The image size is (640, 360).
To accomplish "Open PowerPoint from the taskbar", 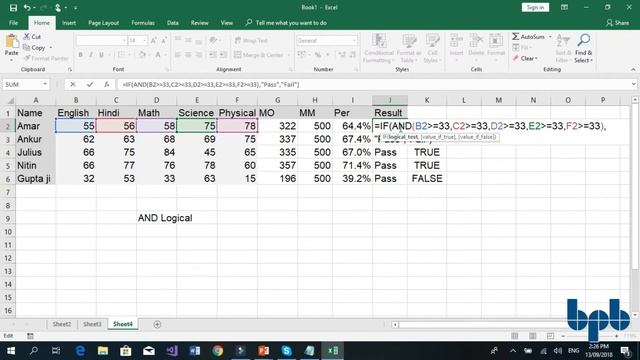I will [x=263, y=351].
